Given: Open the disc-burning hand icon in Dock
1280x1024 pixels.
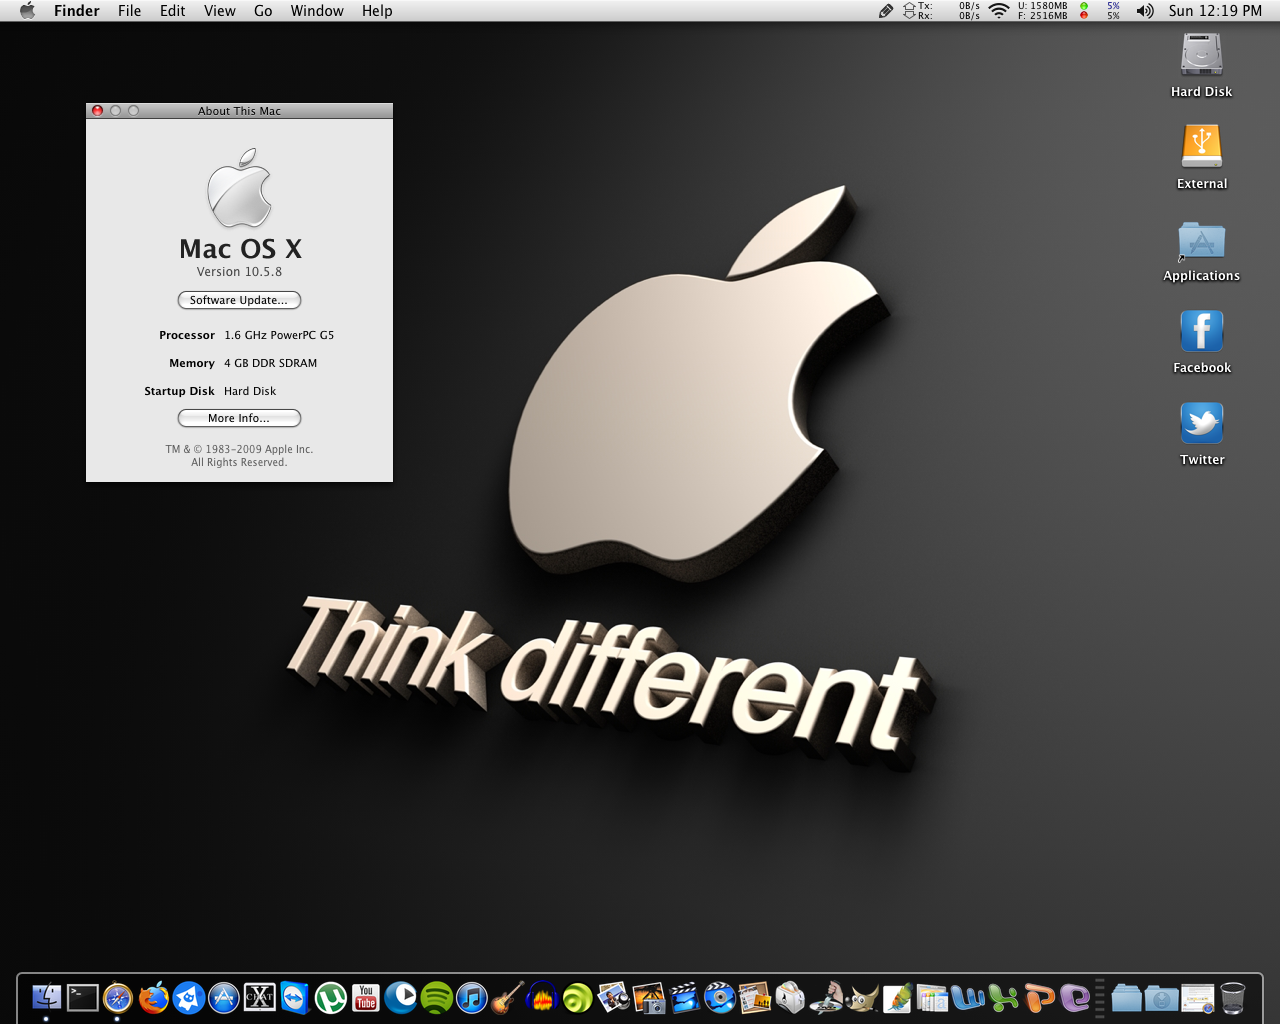Looking at the screenshot, I should 826,997.
